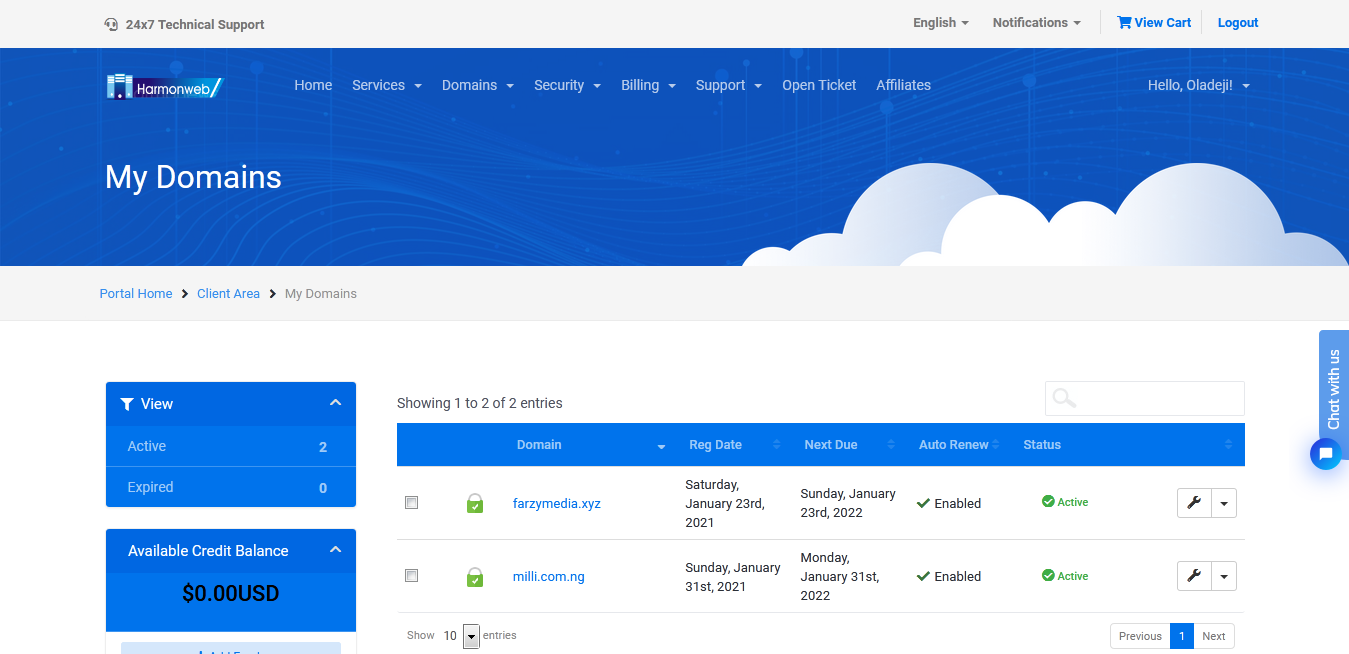The width and height of the screenshot is (1349, 654).
Task: Open the manage wrench menu for farzymedia.xyz
Action: 1194,503
